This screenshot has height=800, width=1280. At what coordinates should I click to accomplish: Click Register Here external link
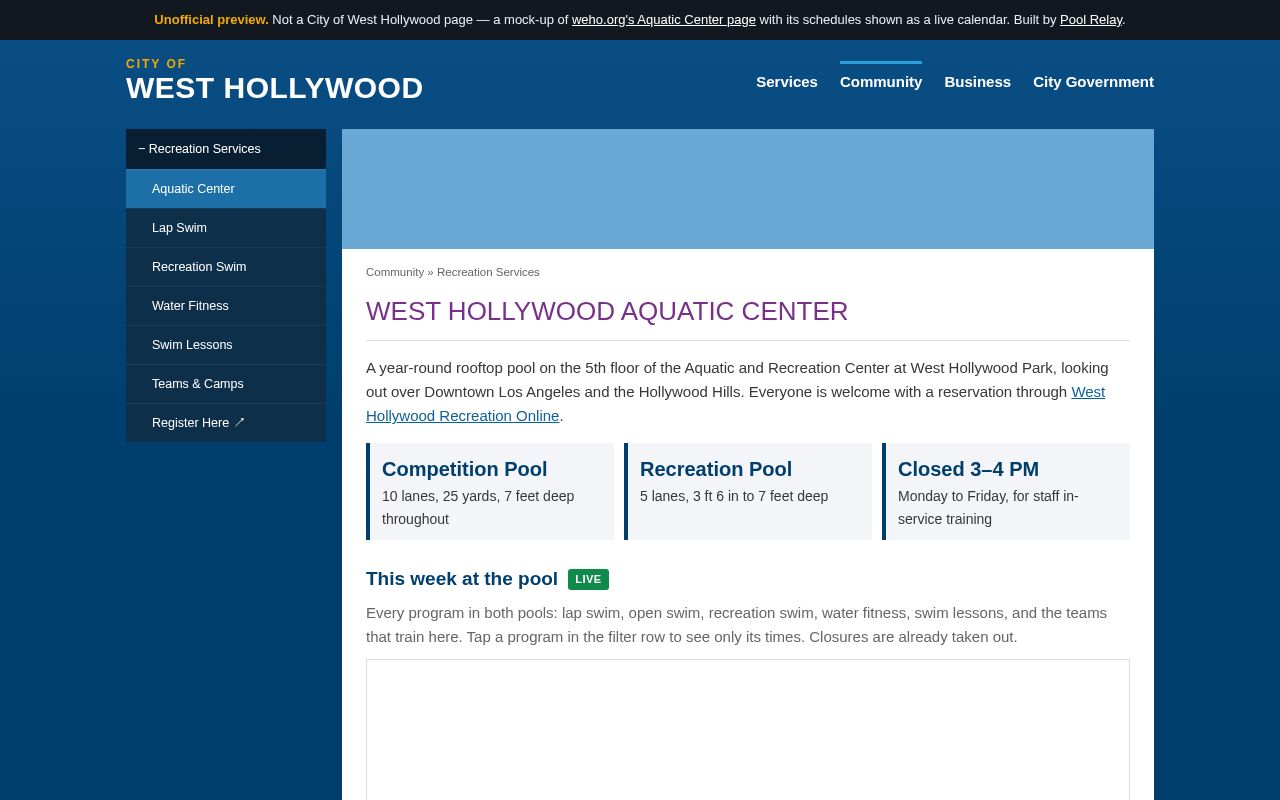(226, 423)
